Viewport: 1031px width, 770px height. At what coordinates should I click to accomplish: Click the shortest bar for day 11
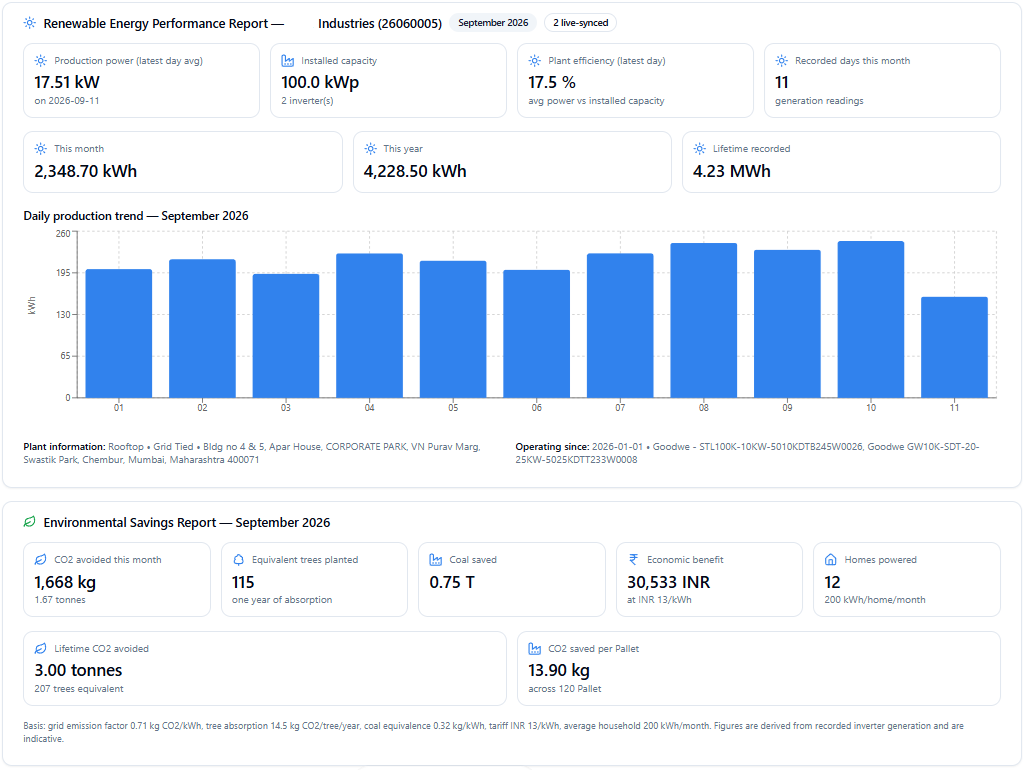954,347
